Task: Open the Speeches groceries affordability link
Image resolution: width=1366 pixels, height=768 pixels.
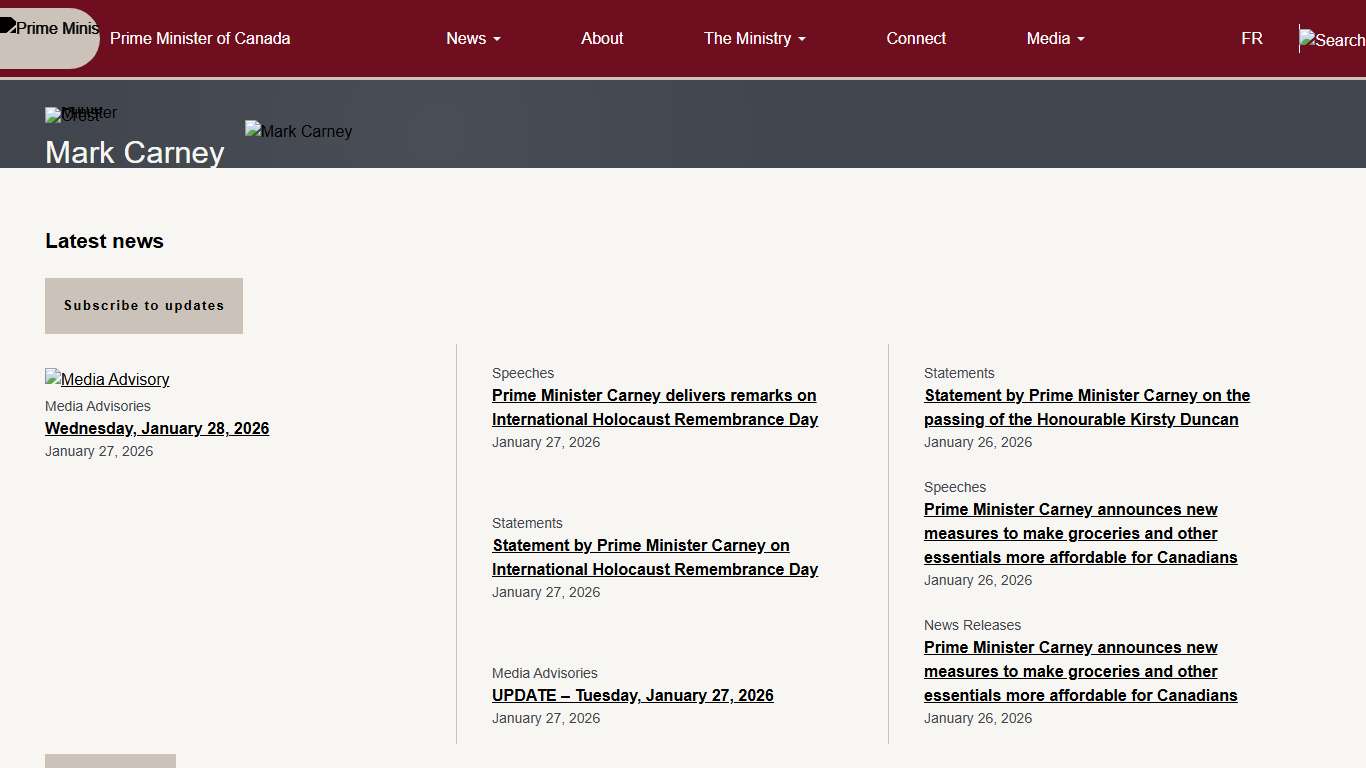Action: (x=1080, y=533)
